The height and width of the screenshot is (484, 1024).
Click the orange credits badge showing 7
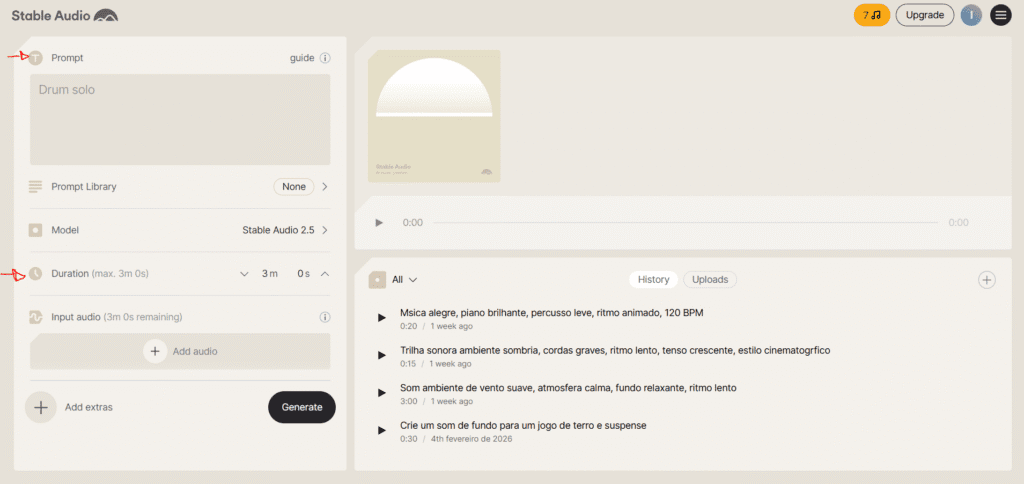[x=871, y=15]
